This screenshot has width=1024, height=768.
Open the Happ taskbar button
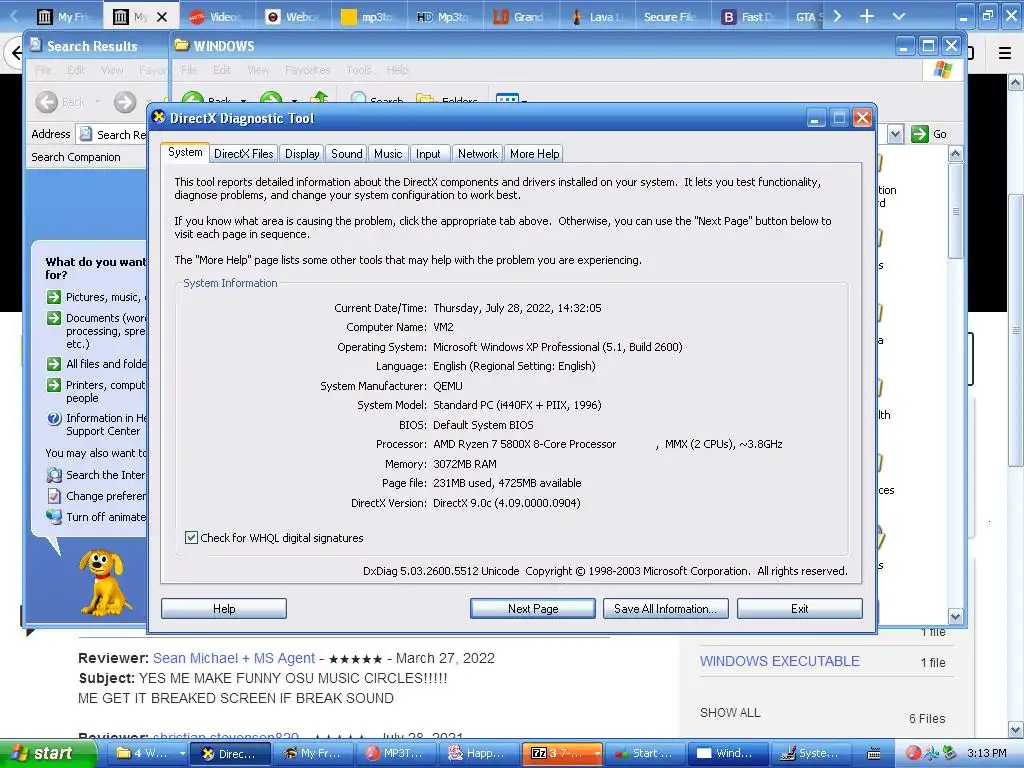click(x=479, y=753)
